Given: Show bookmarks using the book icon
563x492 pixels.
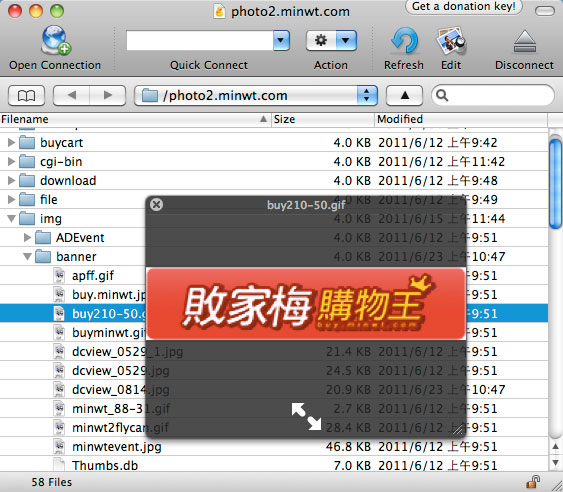Looking at the screenshot, I should (x=26, y=96).
